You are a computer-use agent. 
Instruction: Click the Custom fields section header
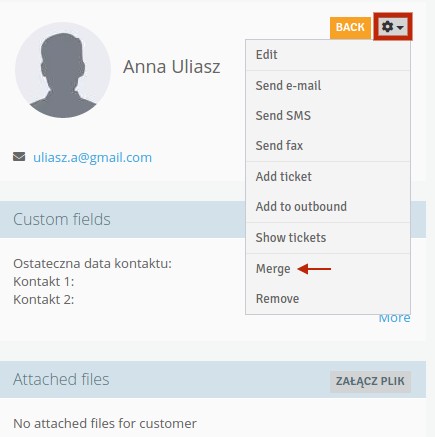[x=62, y=219]
